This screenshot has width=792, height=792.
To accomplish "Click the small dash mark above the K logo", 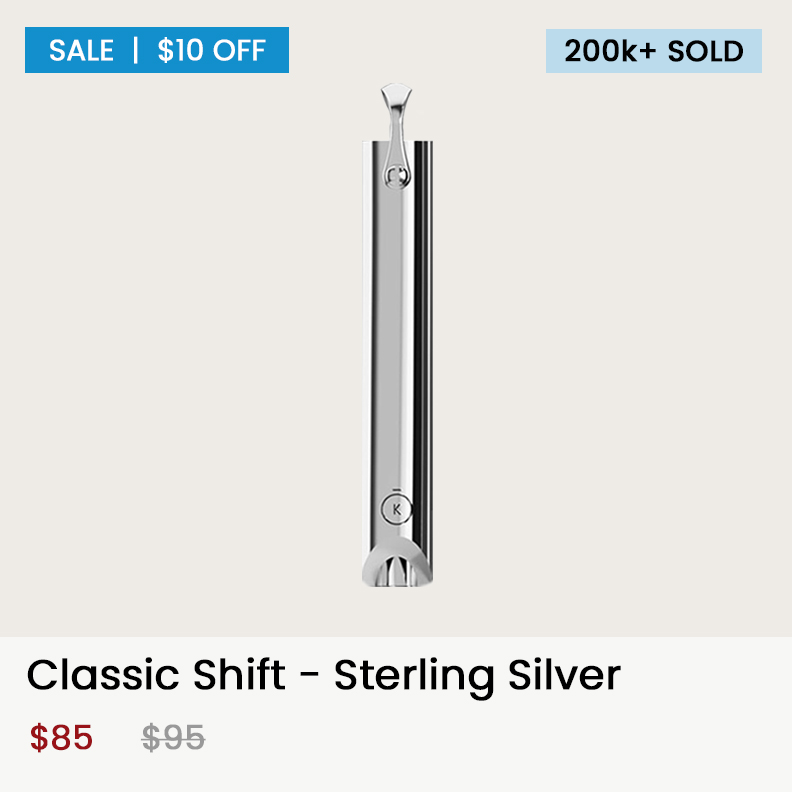I will [x=397, y=489].
